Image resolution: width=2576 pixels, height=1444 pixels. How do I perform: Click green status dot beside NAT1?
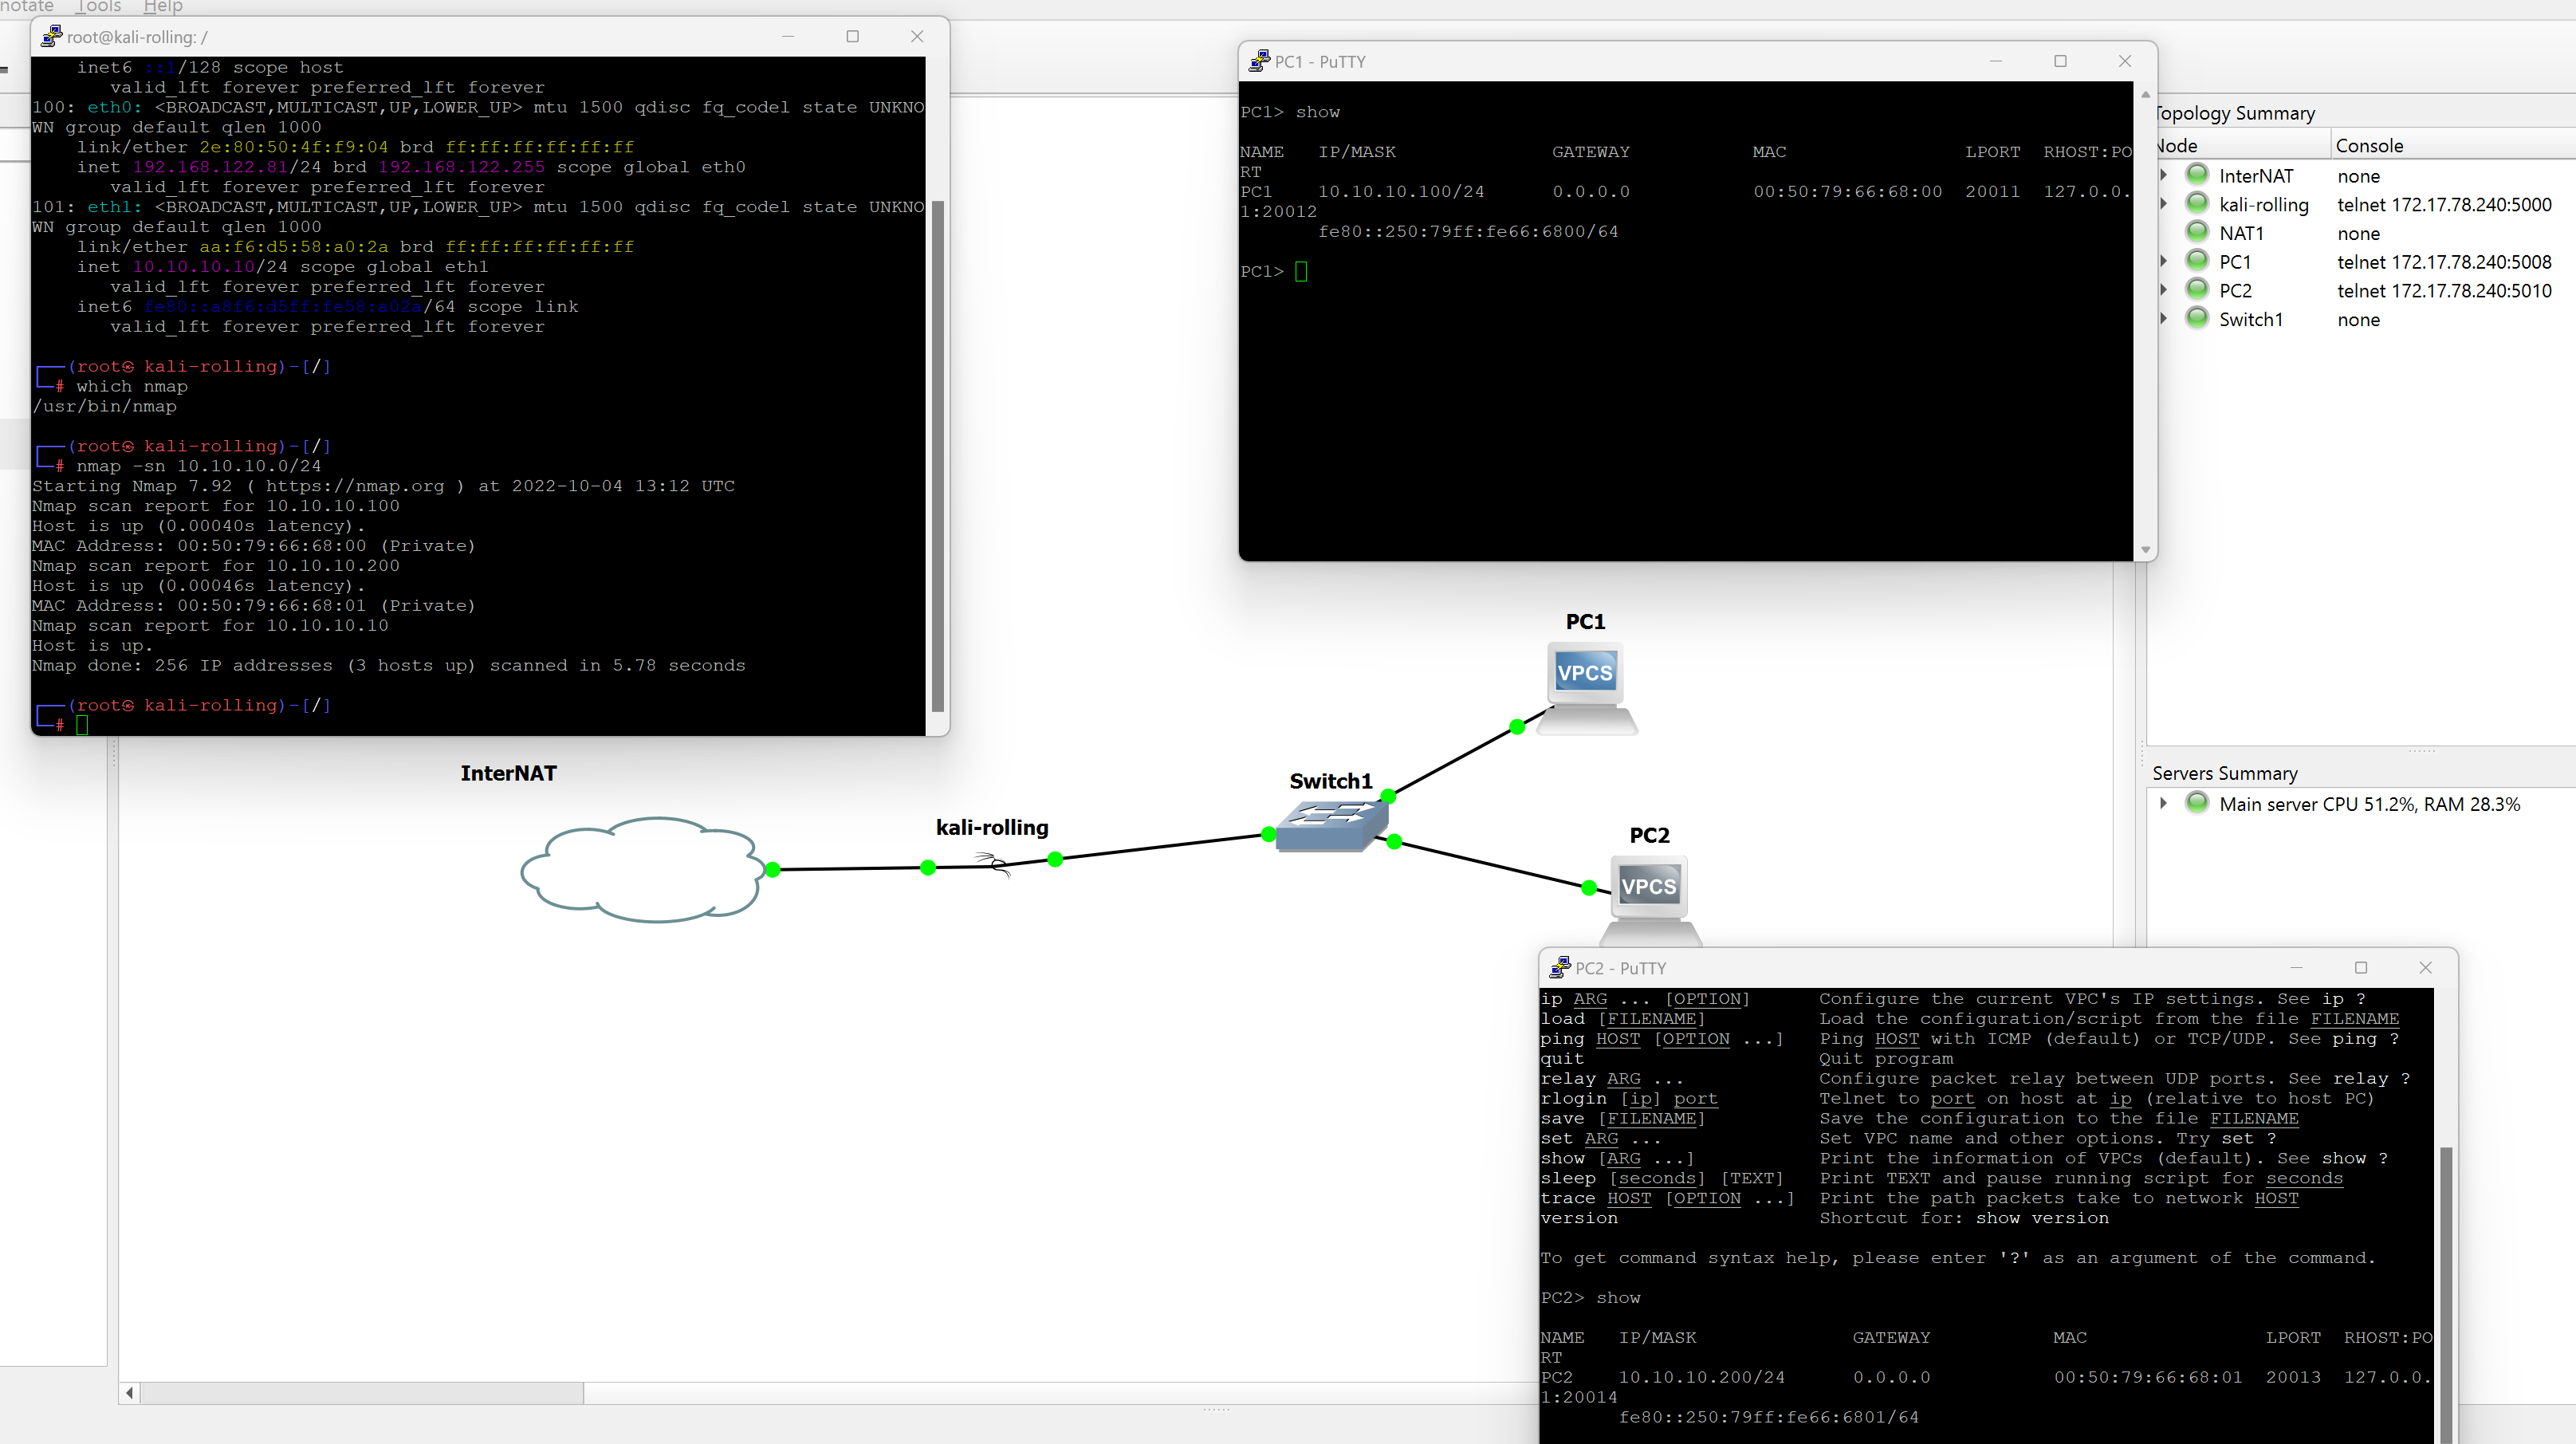pos(2197,232)
